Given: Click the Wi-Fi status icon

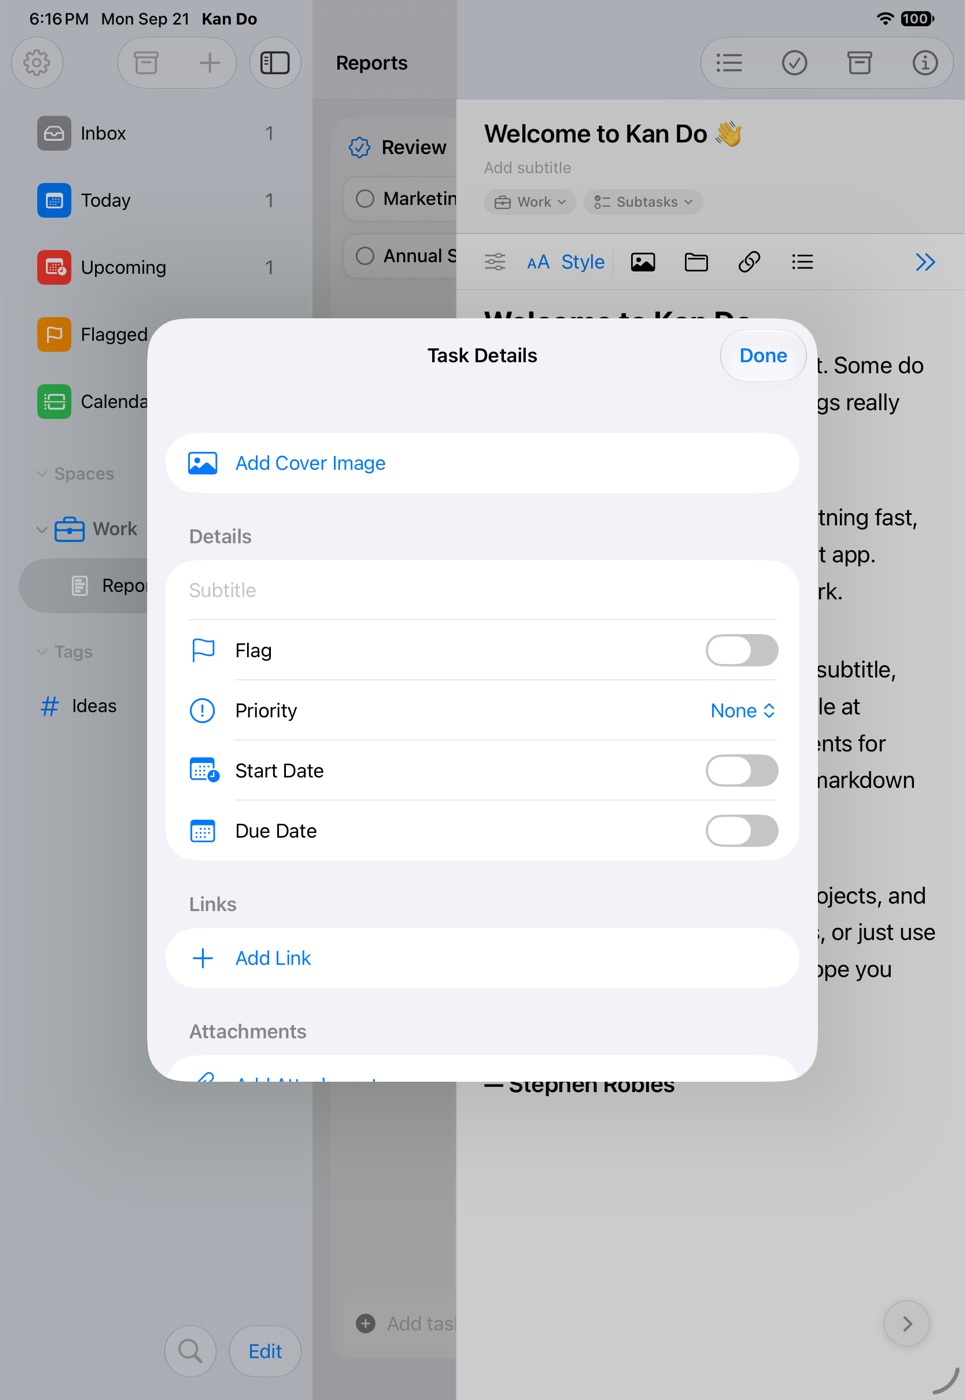Looking at the screenshot, I should [x=885, y=18].
